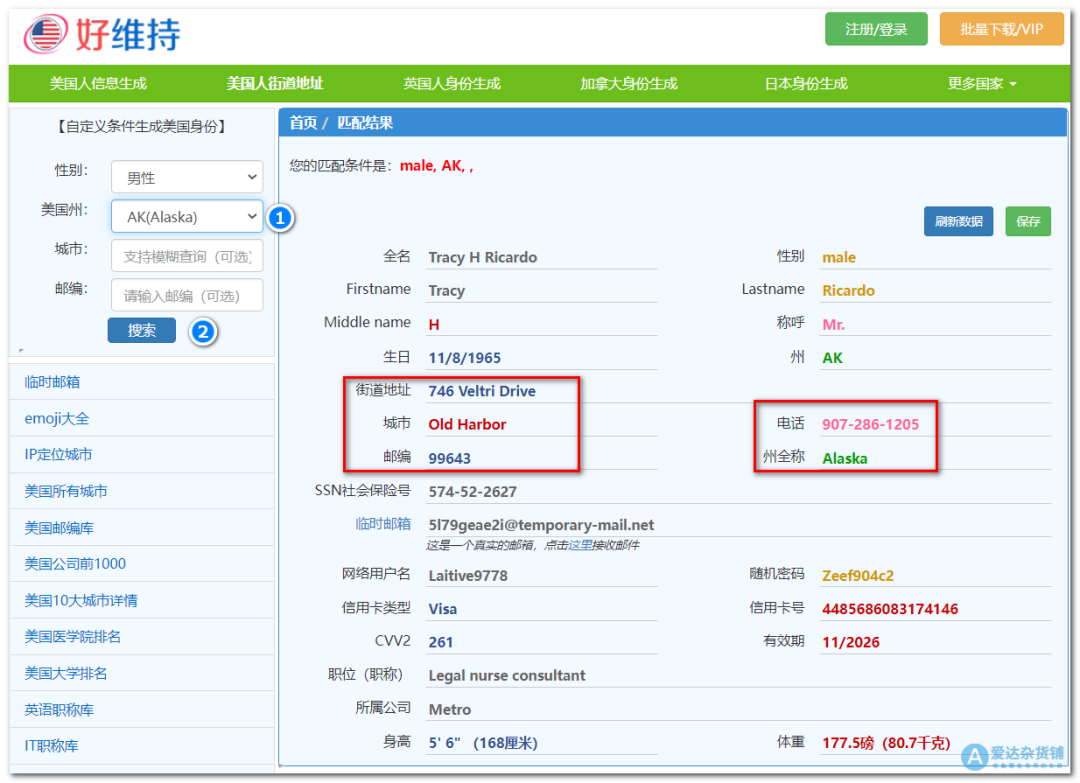Image resolution: width=1080 pixels, height=783 pixels.
Task: Select weight value 177.5磅
Action: click(848, 743)
